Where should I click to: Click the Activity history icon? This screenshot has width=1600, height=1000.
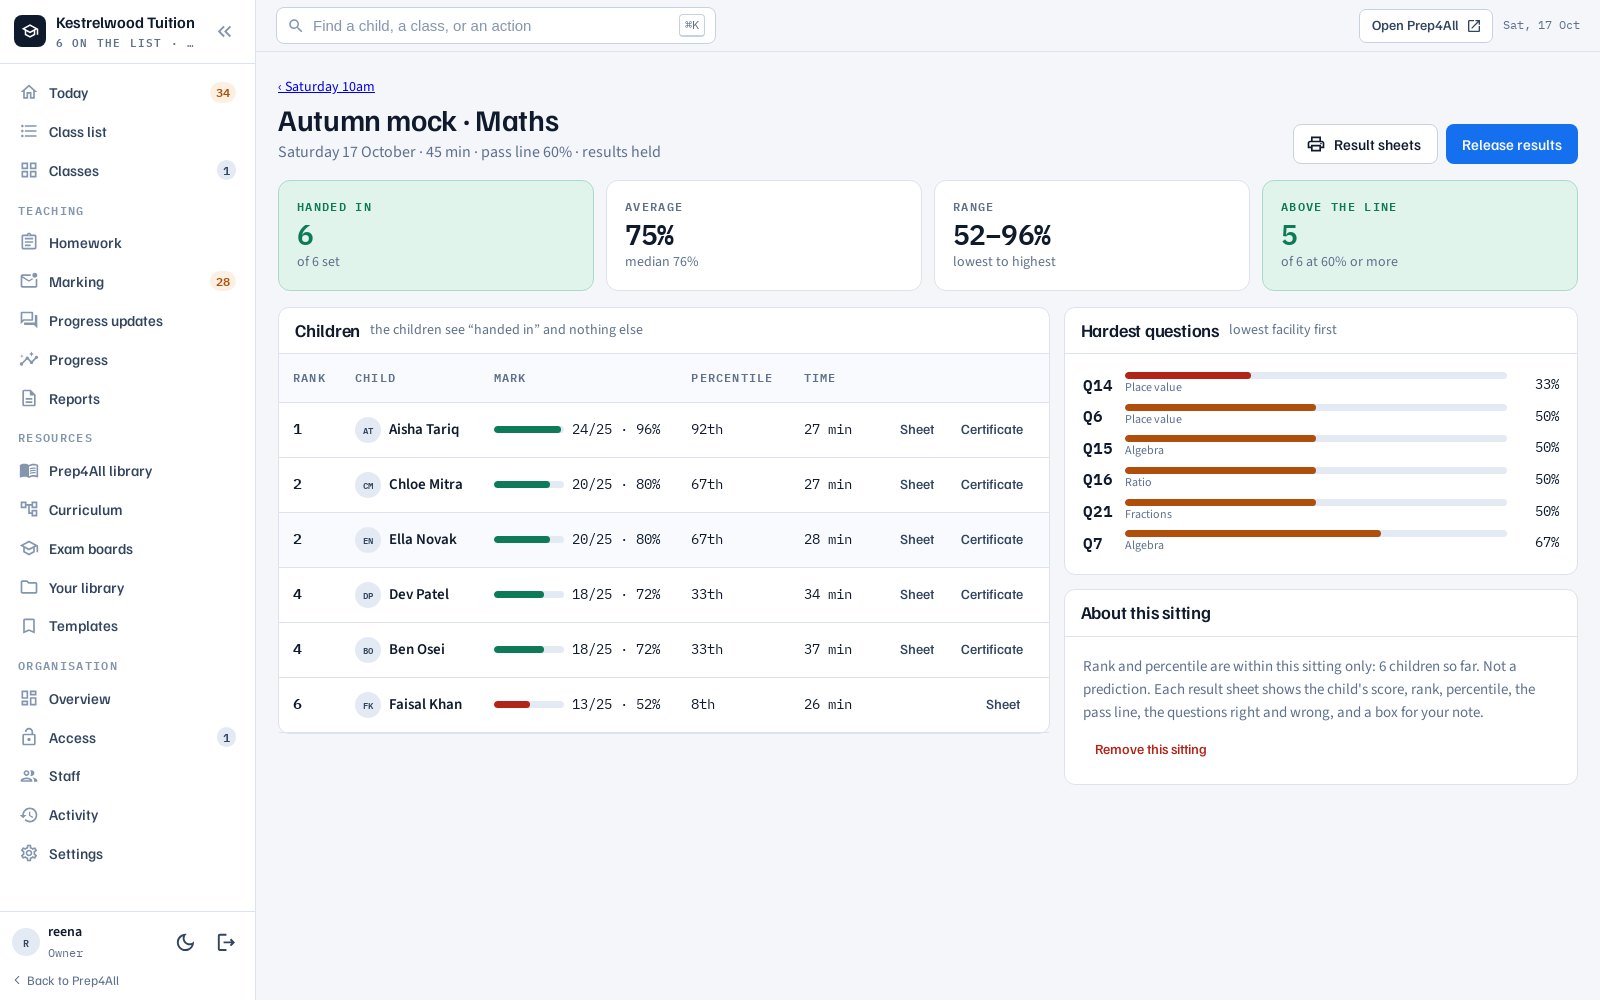[29, 815]
